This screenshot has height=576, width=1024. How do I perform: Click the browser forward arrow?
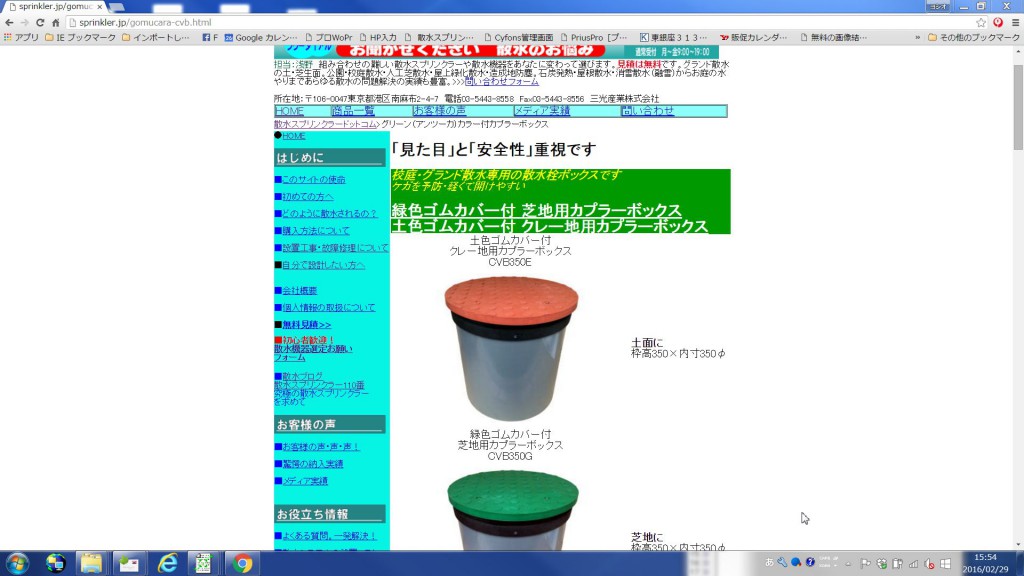tap(24, 22)
